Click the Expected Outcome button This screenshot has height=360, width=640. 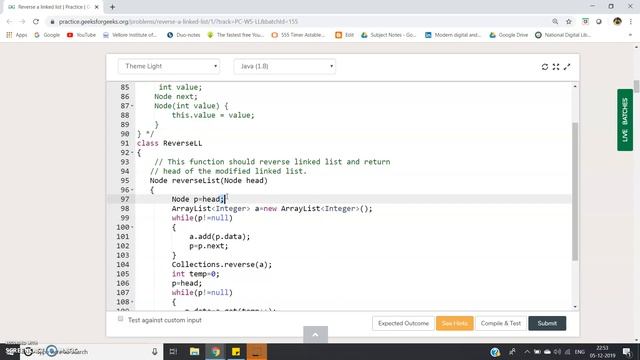coord(403,323)
